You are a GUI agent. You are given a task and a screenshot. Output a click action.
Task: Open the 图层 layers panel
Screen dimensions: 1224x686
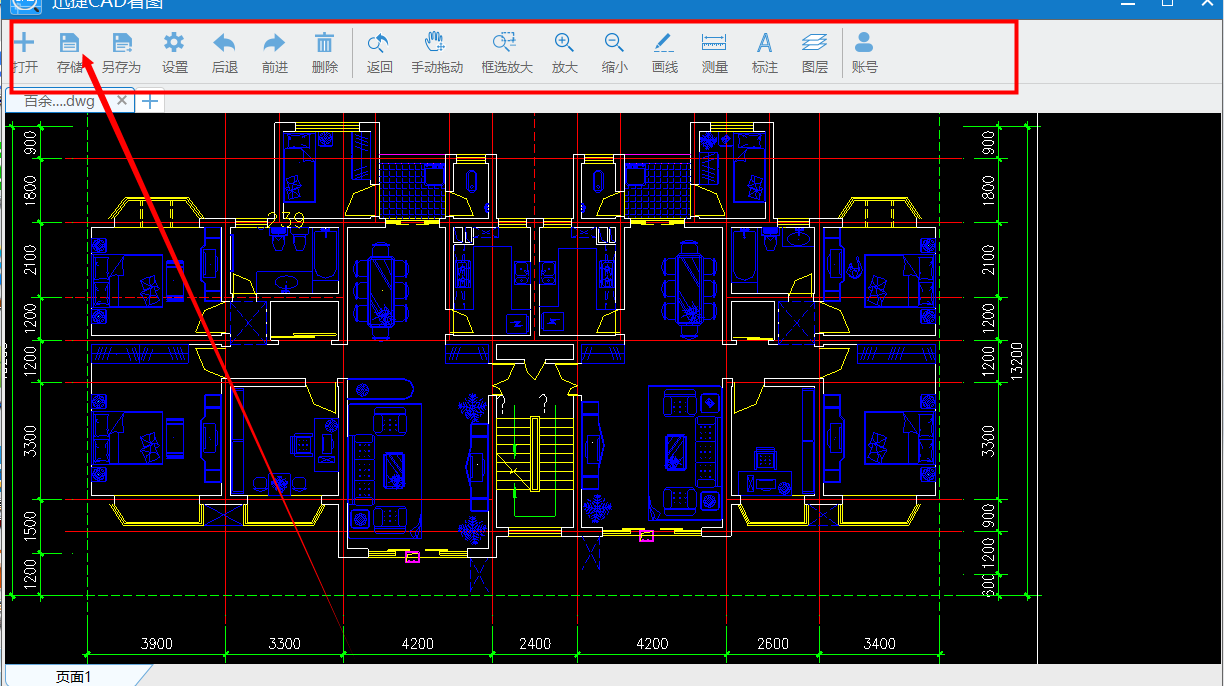pyautogui.click(x=815, y=53)
